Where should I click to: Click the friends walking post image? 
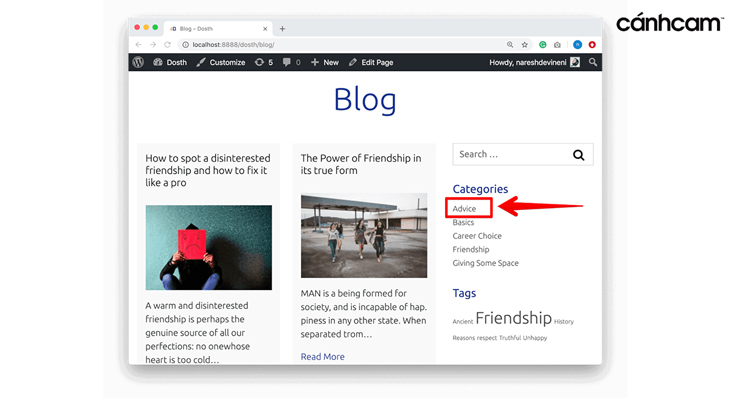coord(364,236)
